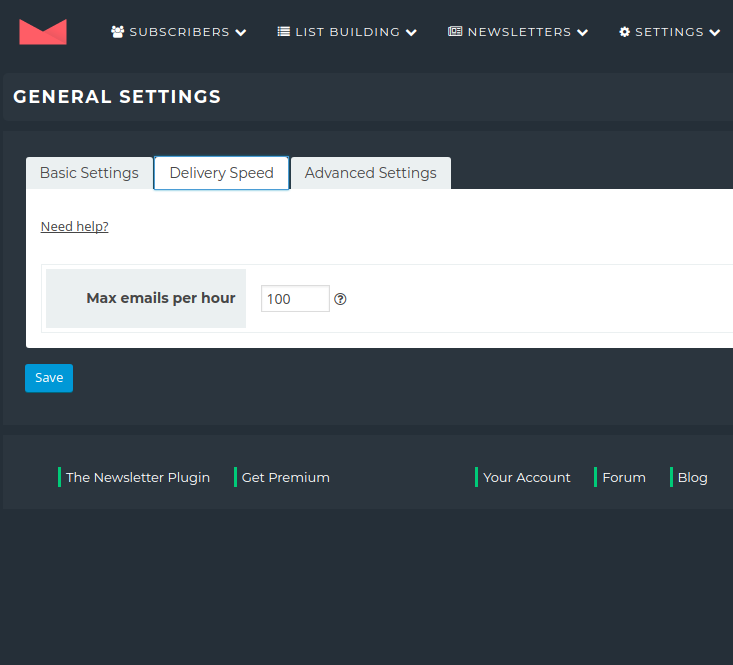Select the Delivery Speed tab
The image size is (733, 665).
[222, 173]
